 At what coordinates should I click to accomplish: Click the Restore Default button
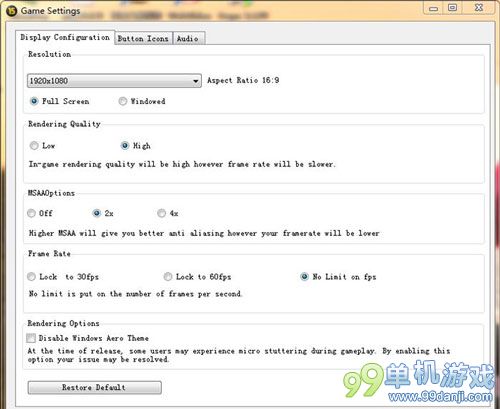[94, 388]
